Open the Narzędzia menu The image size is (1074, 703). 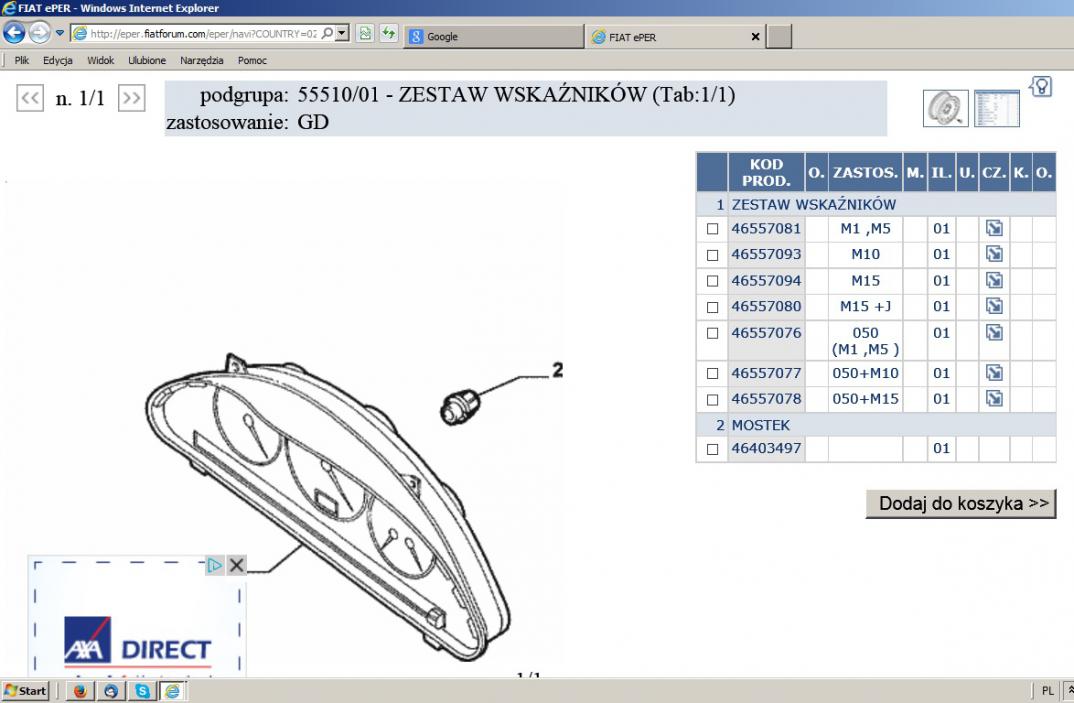[x=201, y=61]
